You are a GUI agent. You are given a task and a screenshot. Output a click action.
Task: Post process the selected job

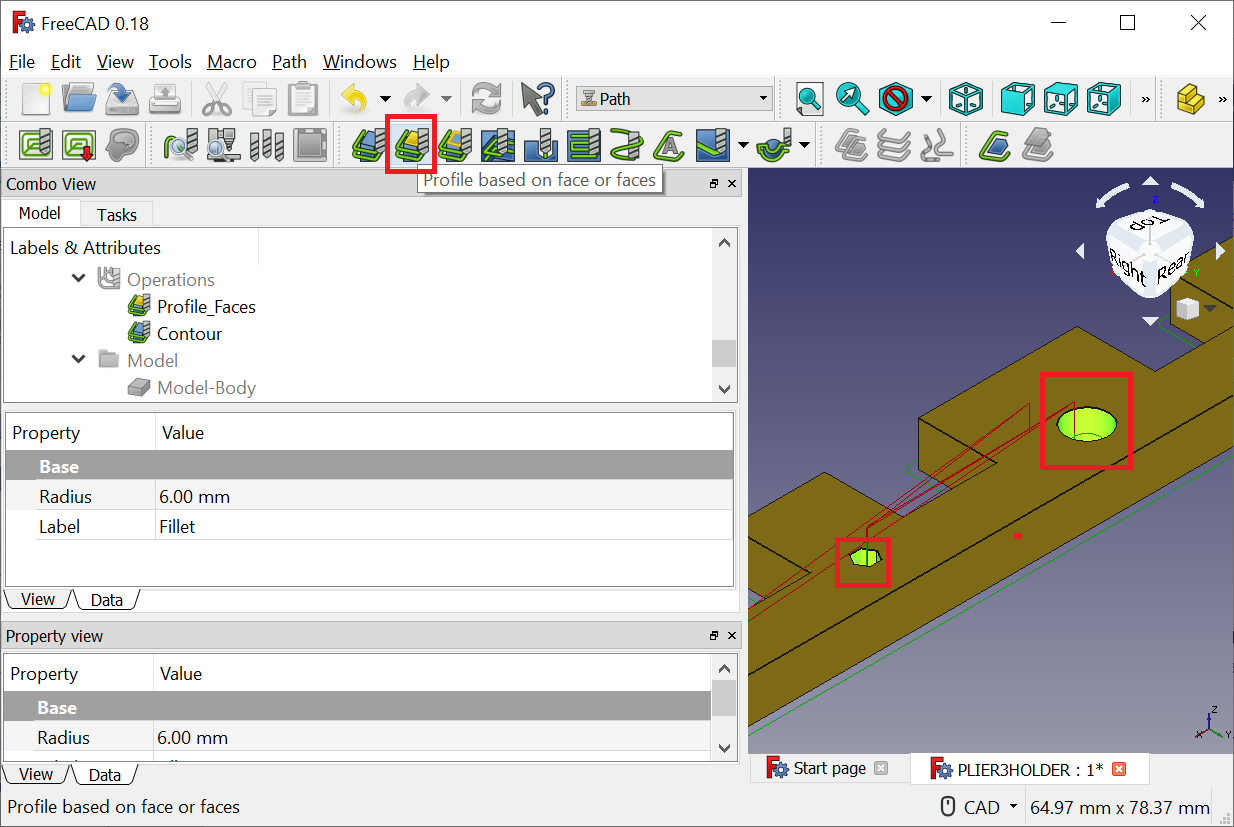click(79, 145)
